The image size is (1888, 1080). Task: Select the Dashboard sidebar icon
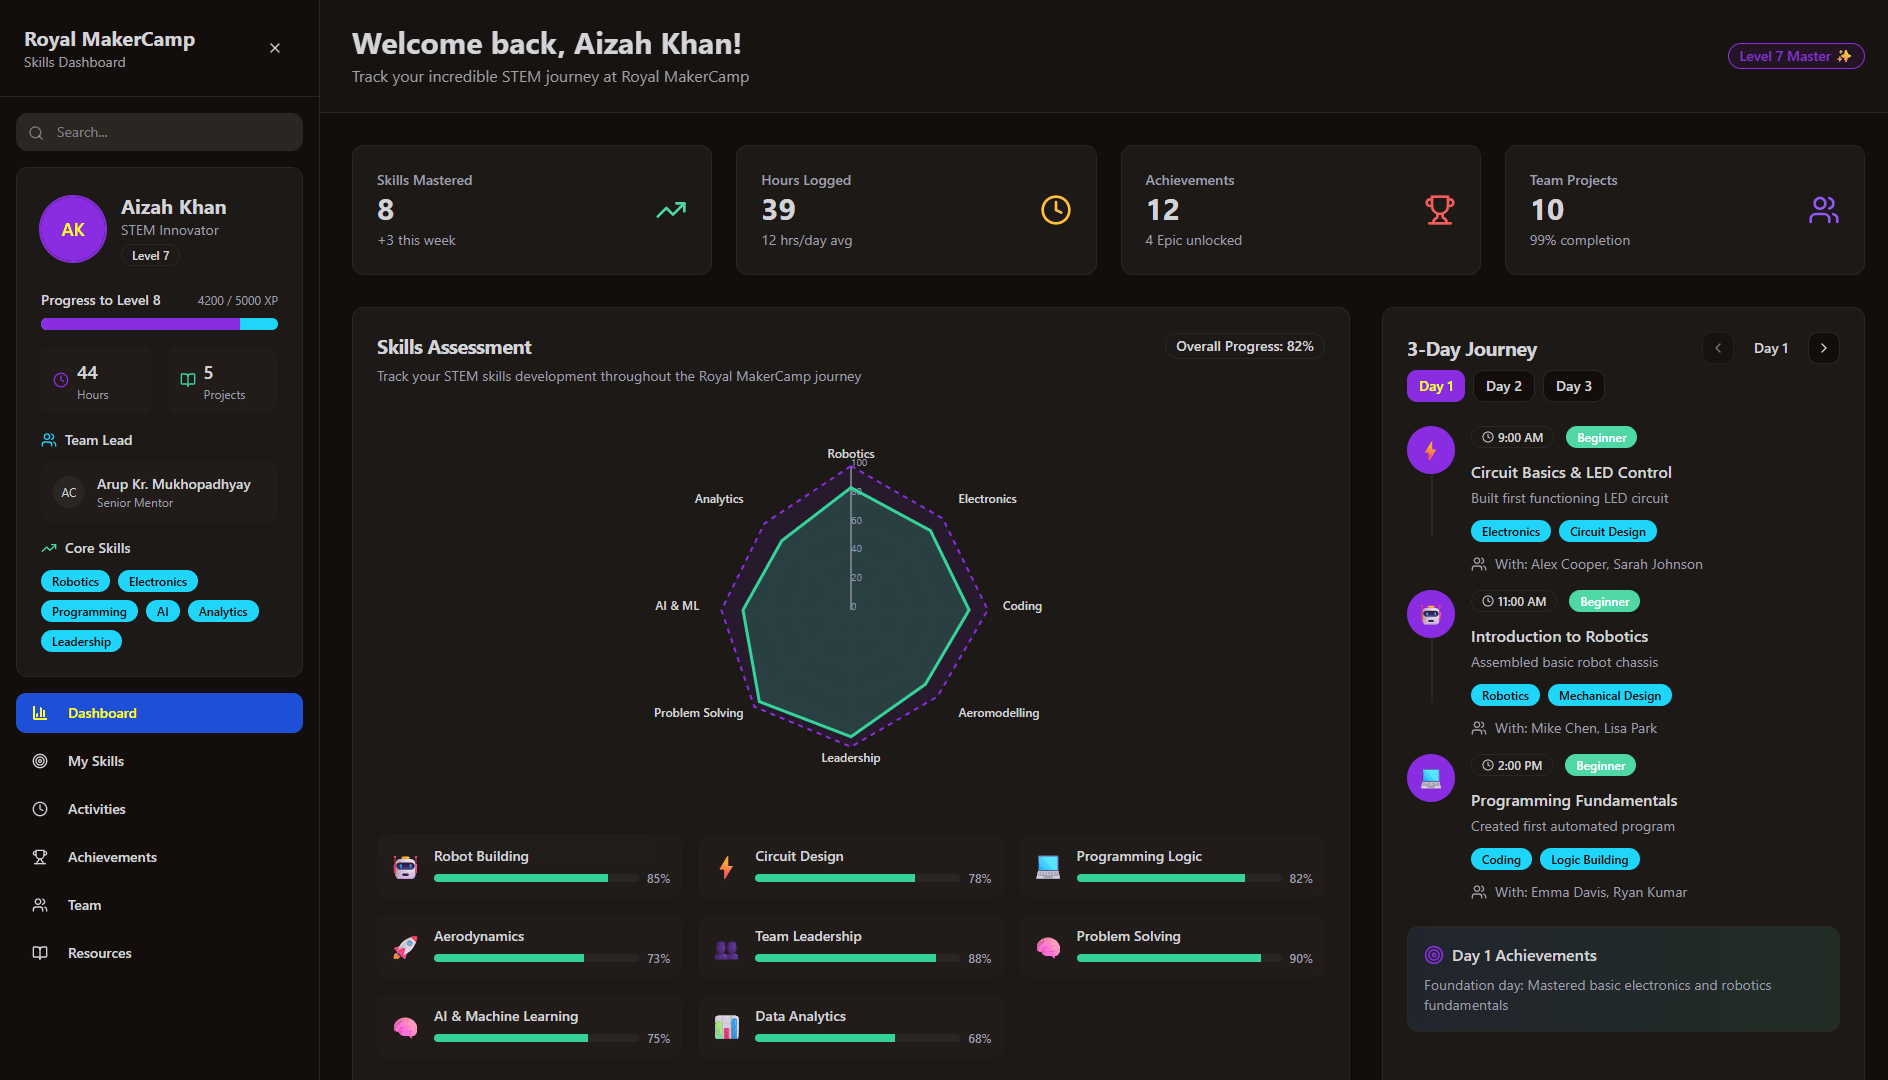40,712
